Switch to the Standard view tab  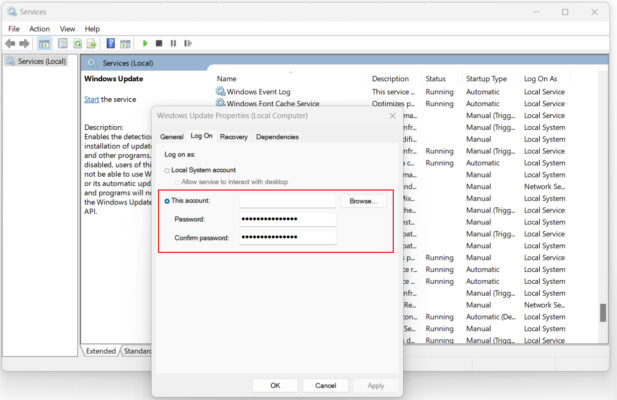coord(137,351)
